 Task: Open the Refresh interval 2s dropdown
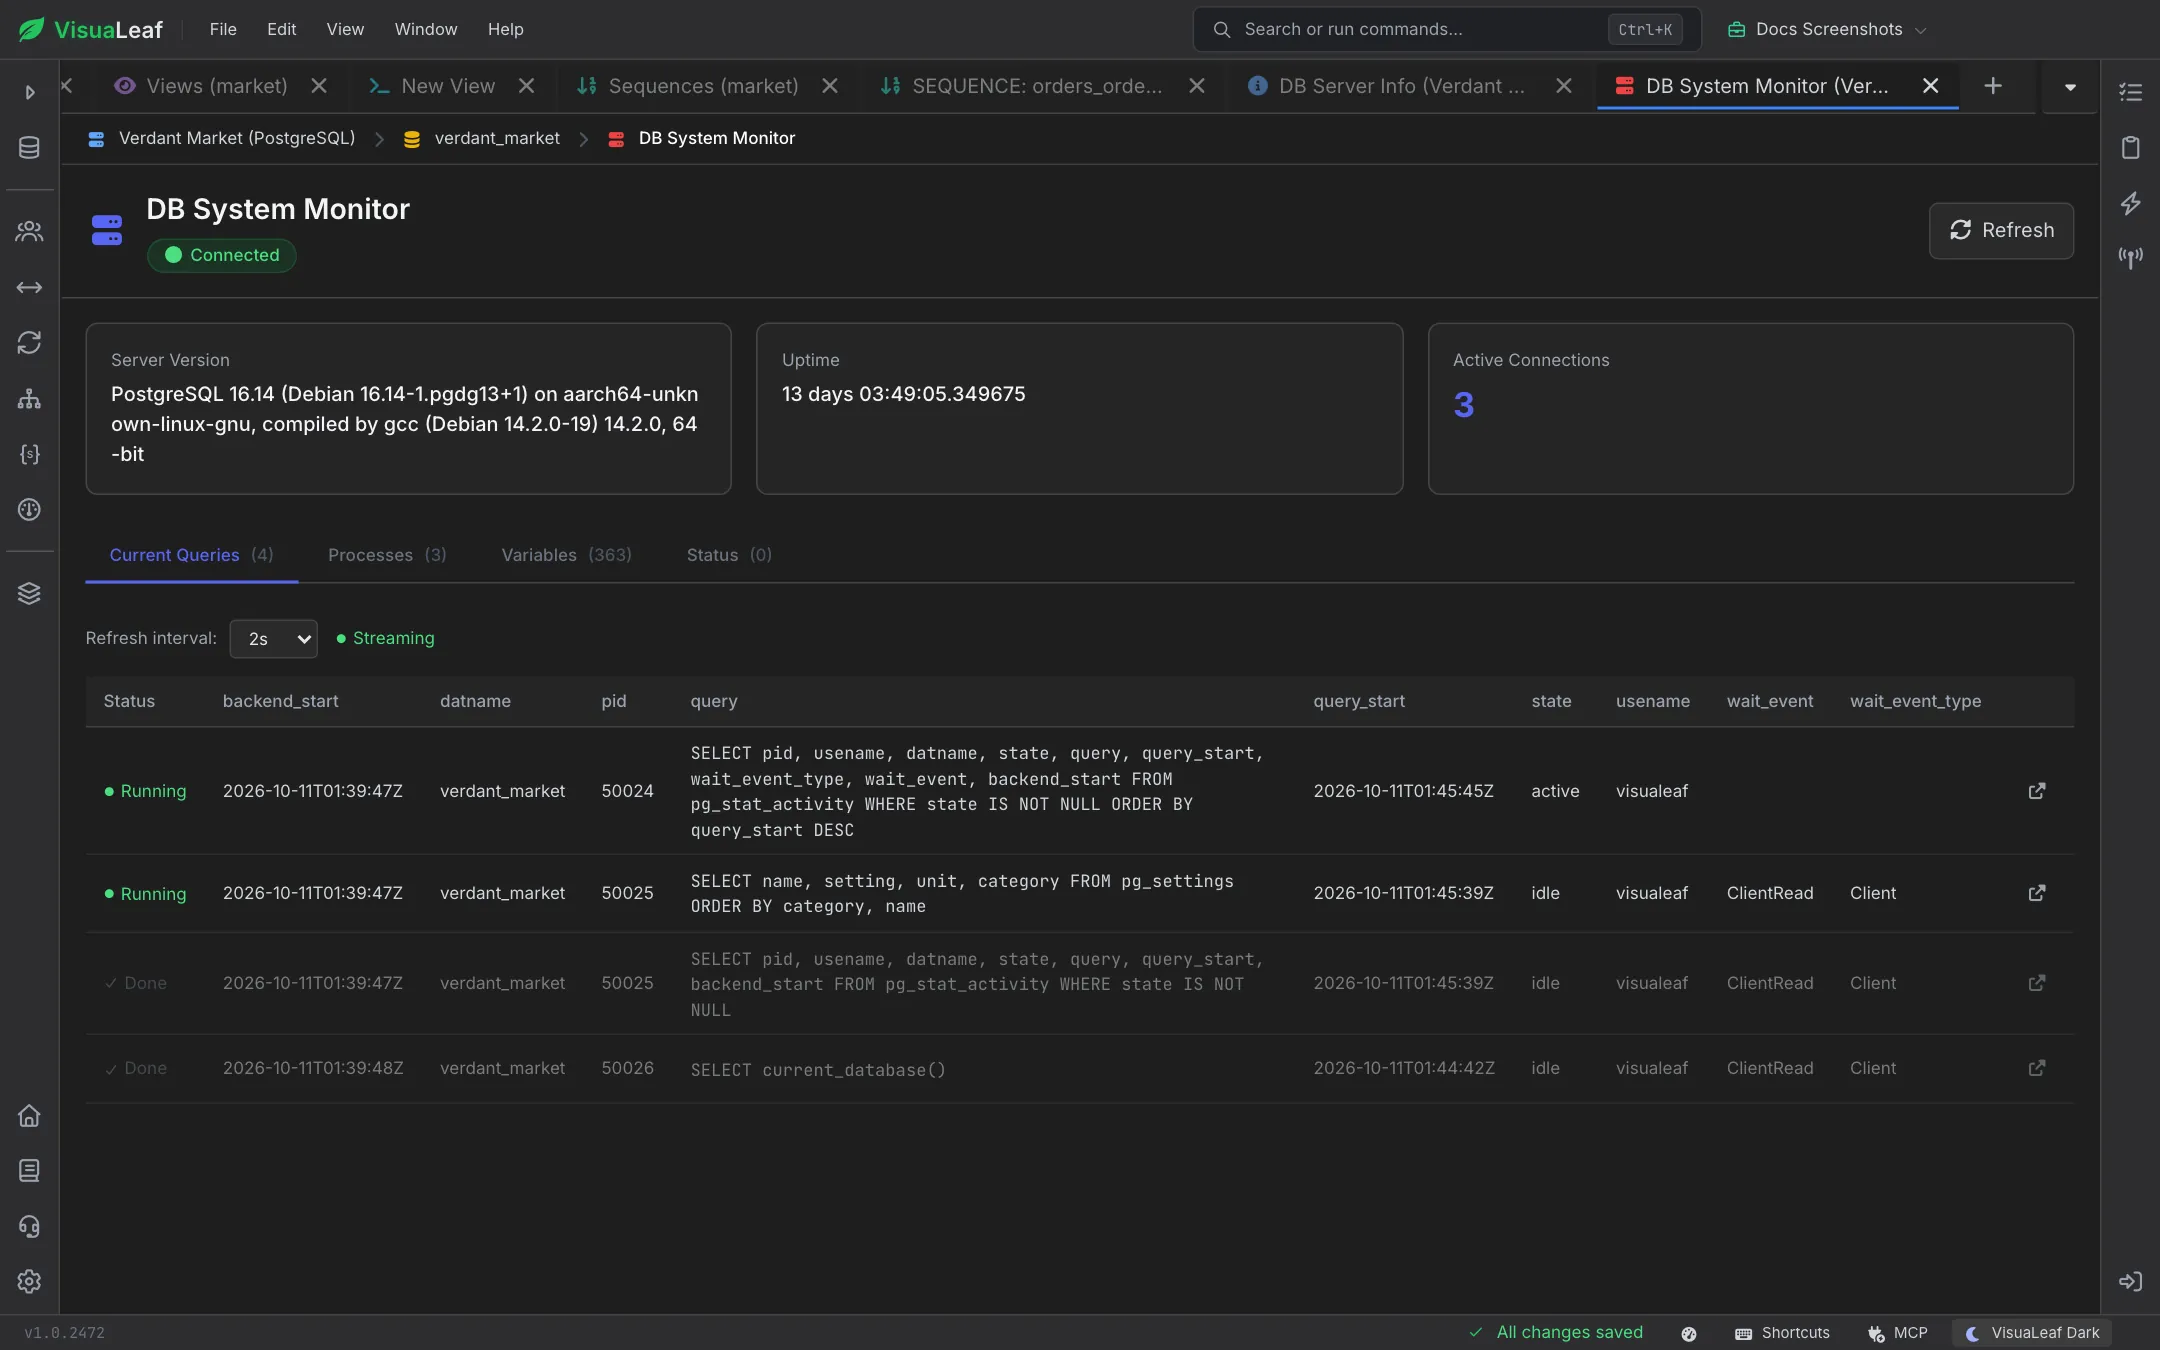pyautogui.click(x=273, y=639)
